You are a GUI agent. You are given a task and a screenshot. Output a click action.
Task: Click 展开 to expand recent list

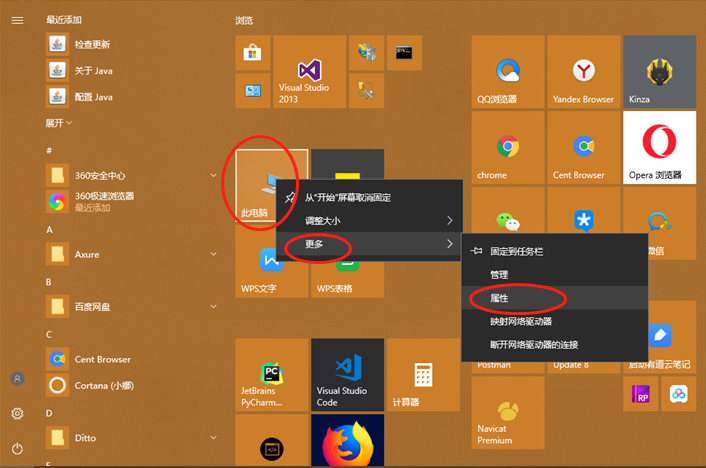coord(59,123)
